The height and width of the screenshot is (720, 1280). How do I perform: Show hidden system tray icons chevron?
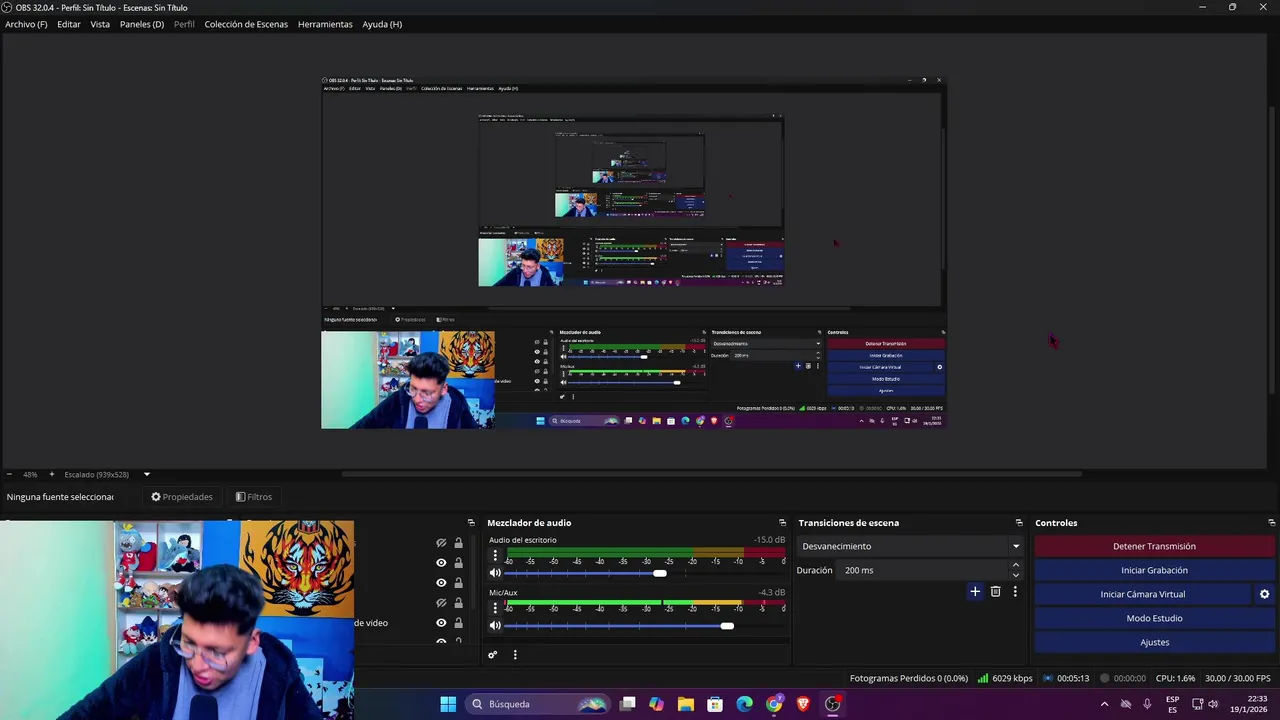coord(1104,704)
